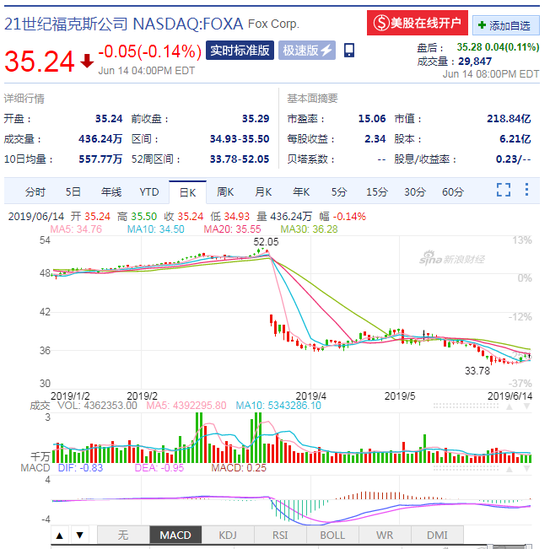Click the 10日均量 value 557.77万
The image size is (550, 549).
(x=100, y=159)
